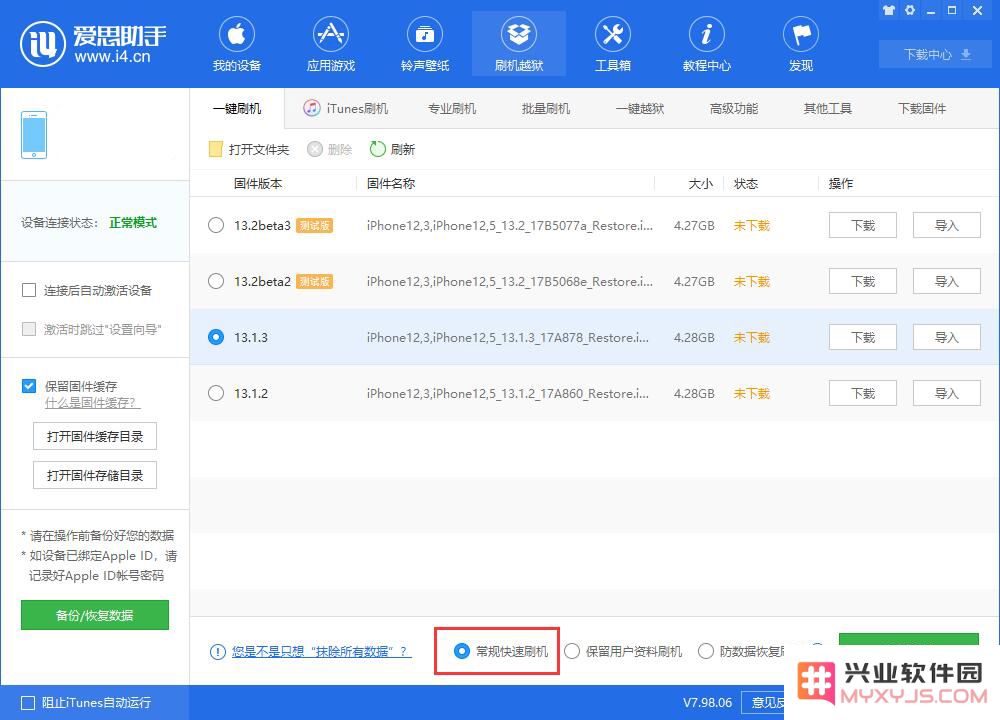1000x720 pixels.
Task: Click the 大小 column header
Action: point(700,184)
